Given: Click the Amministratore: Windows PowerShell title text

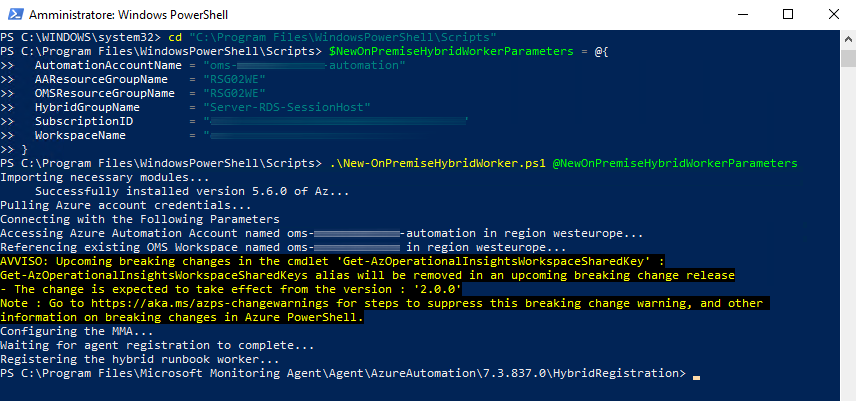Looking at the screenshot, I should coord(128,15).
